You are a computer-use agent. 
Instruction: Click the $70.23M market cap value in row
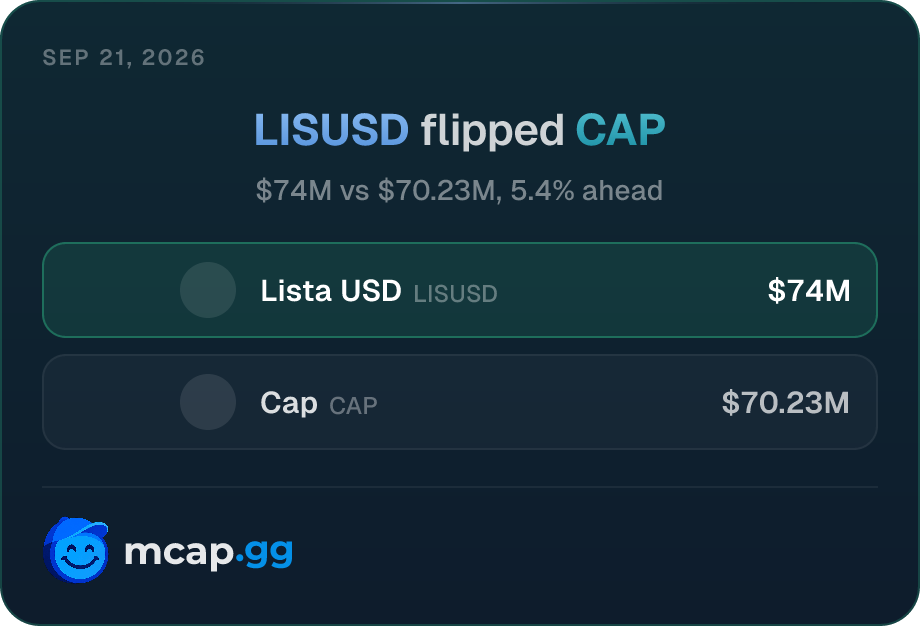(x=786, y=402)
